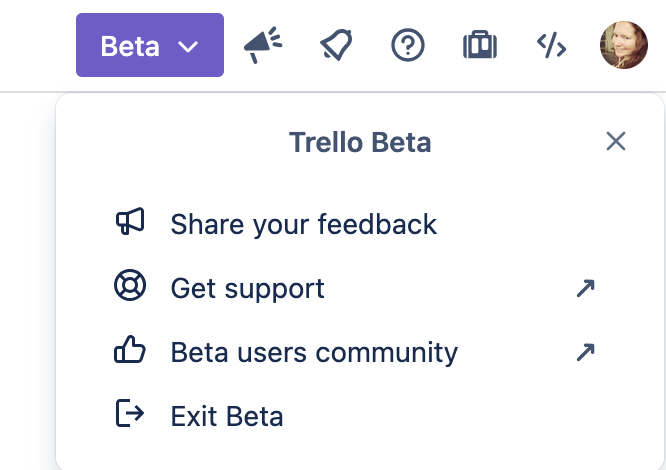666x470 pixels.
Task: Click the thumbs-up icon beside Beta users community
Action: (x=131, y=351)
